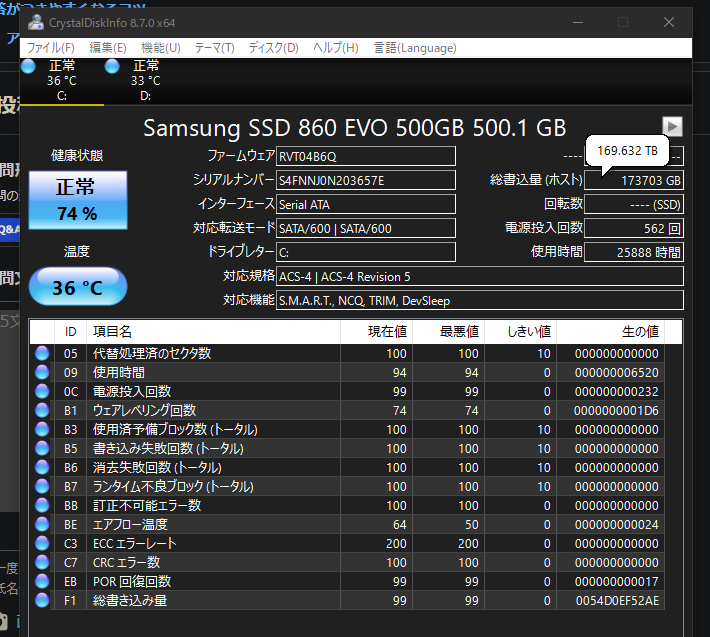Click total host writes value 173703 GB
The height and width of the screenshot is (637, 710).
pos(634,180)
